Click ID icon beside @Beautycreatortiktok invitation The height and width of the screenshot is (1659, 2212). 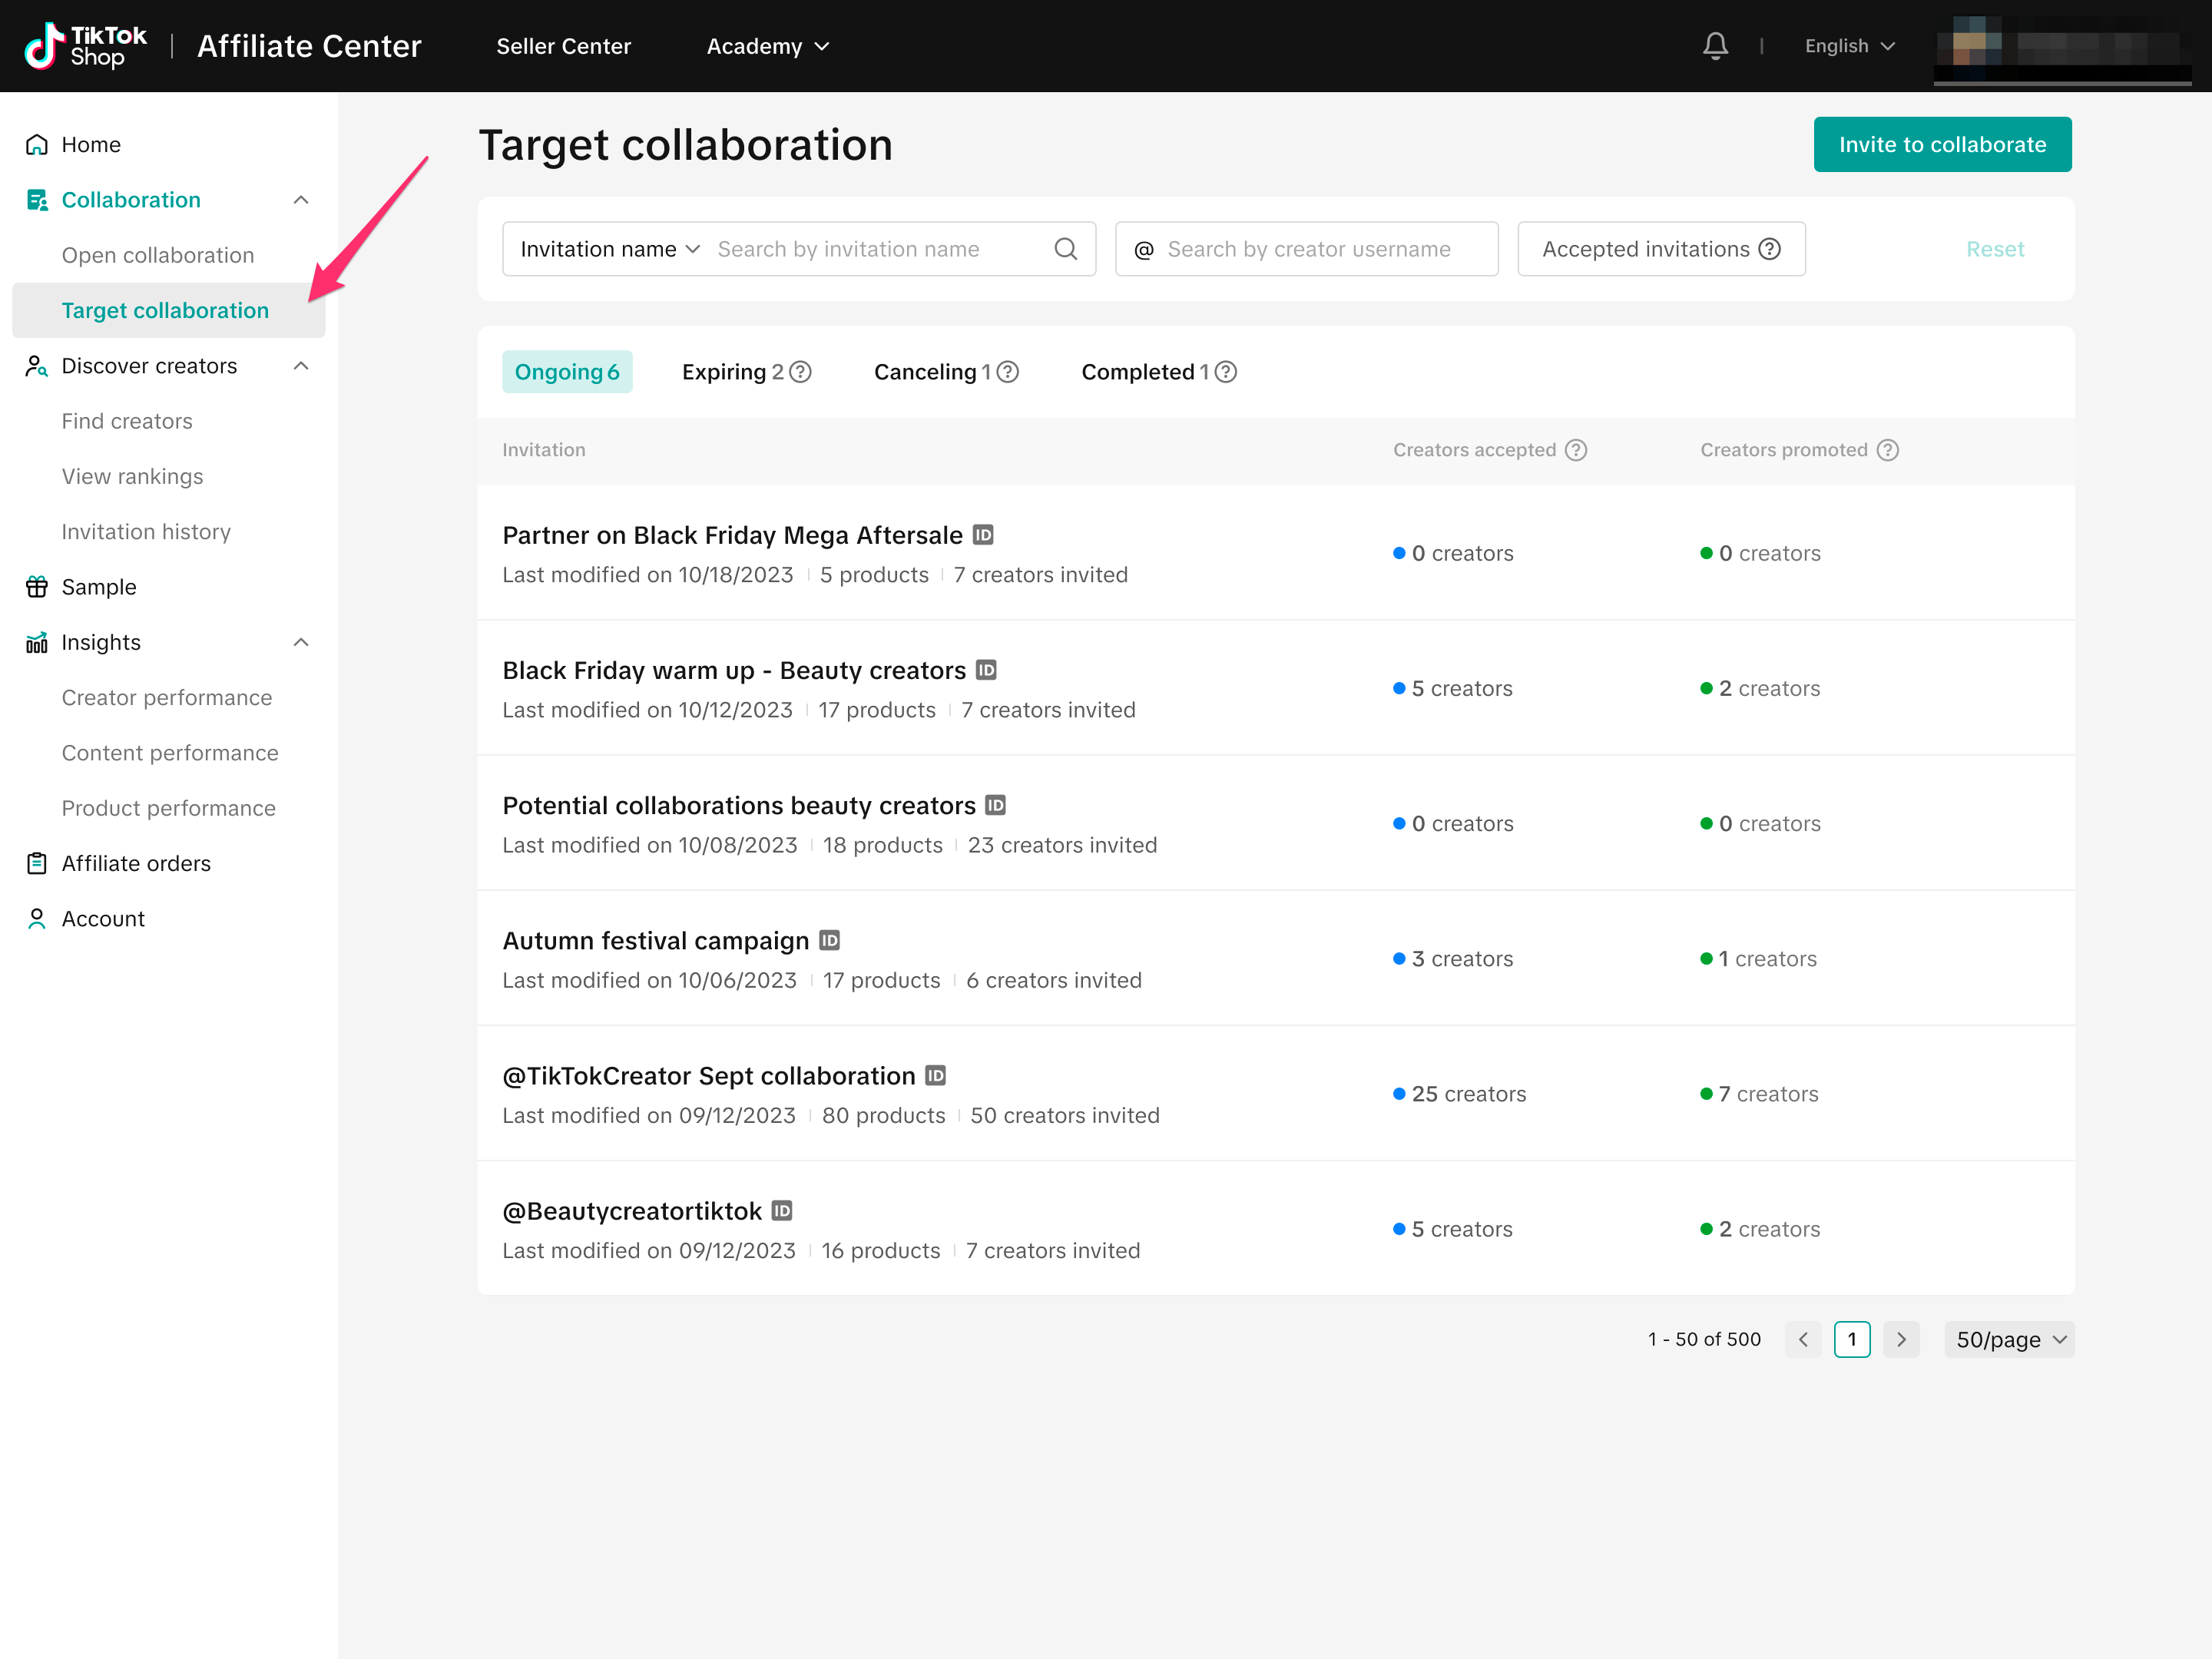tap(782, 1210)
